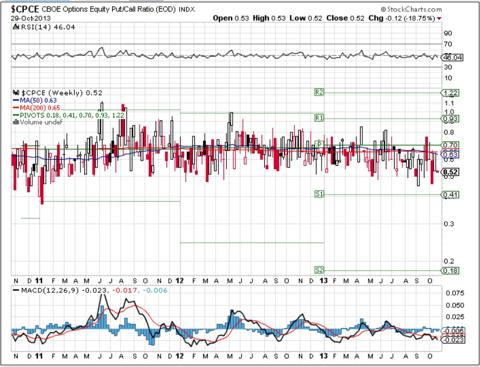Click the 90 RSI axis label

pyautogui.click(x=448, y=33)
